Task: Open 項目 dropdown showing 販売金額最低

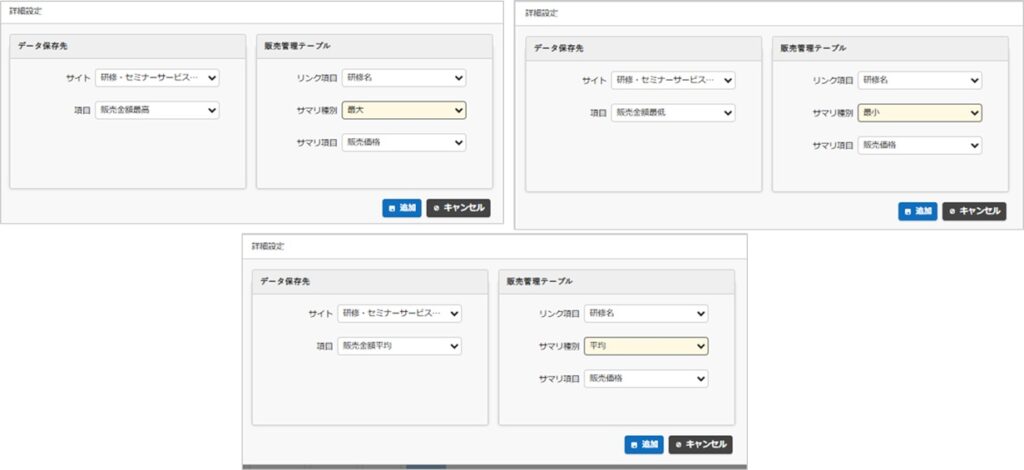Action: point(673,113)
